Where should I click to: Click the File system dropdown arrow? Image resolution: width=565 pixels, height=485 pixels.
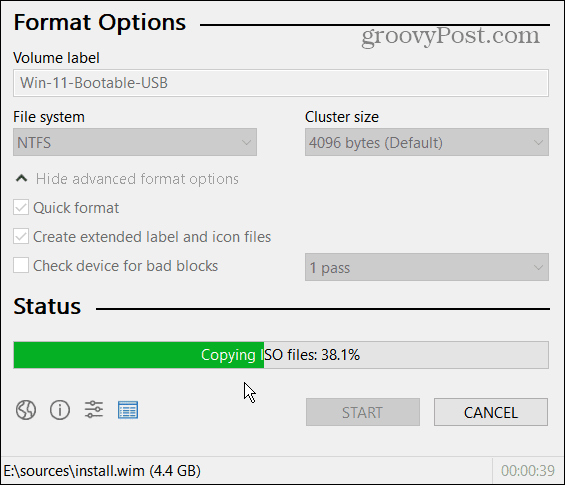(246, 143)
